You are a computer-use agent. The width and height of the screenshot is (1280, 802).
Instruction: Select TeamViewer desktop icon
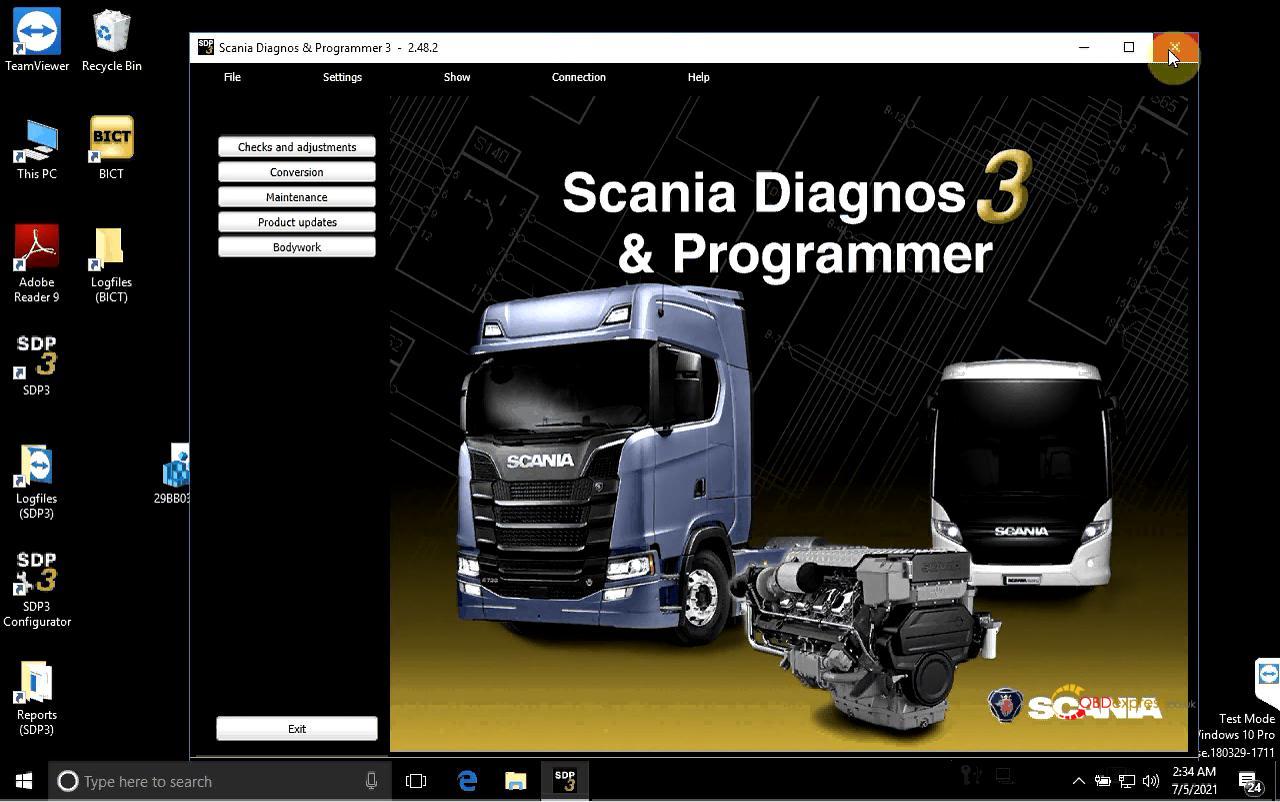[37, 41]
